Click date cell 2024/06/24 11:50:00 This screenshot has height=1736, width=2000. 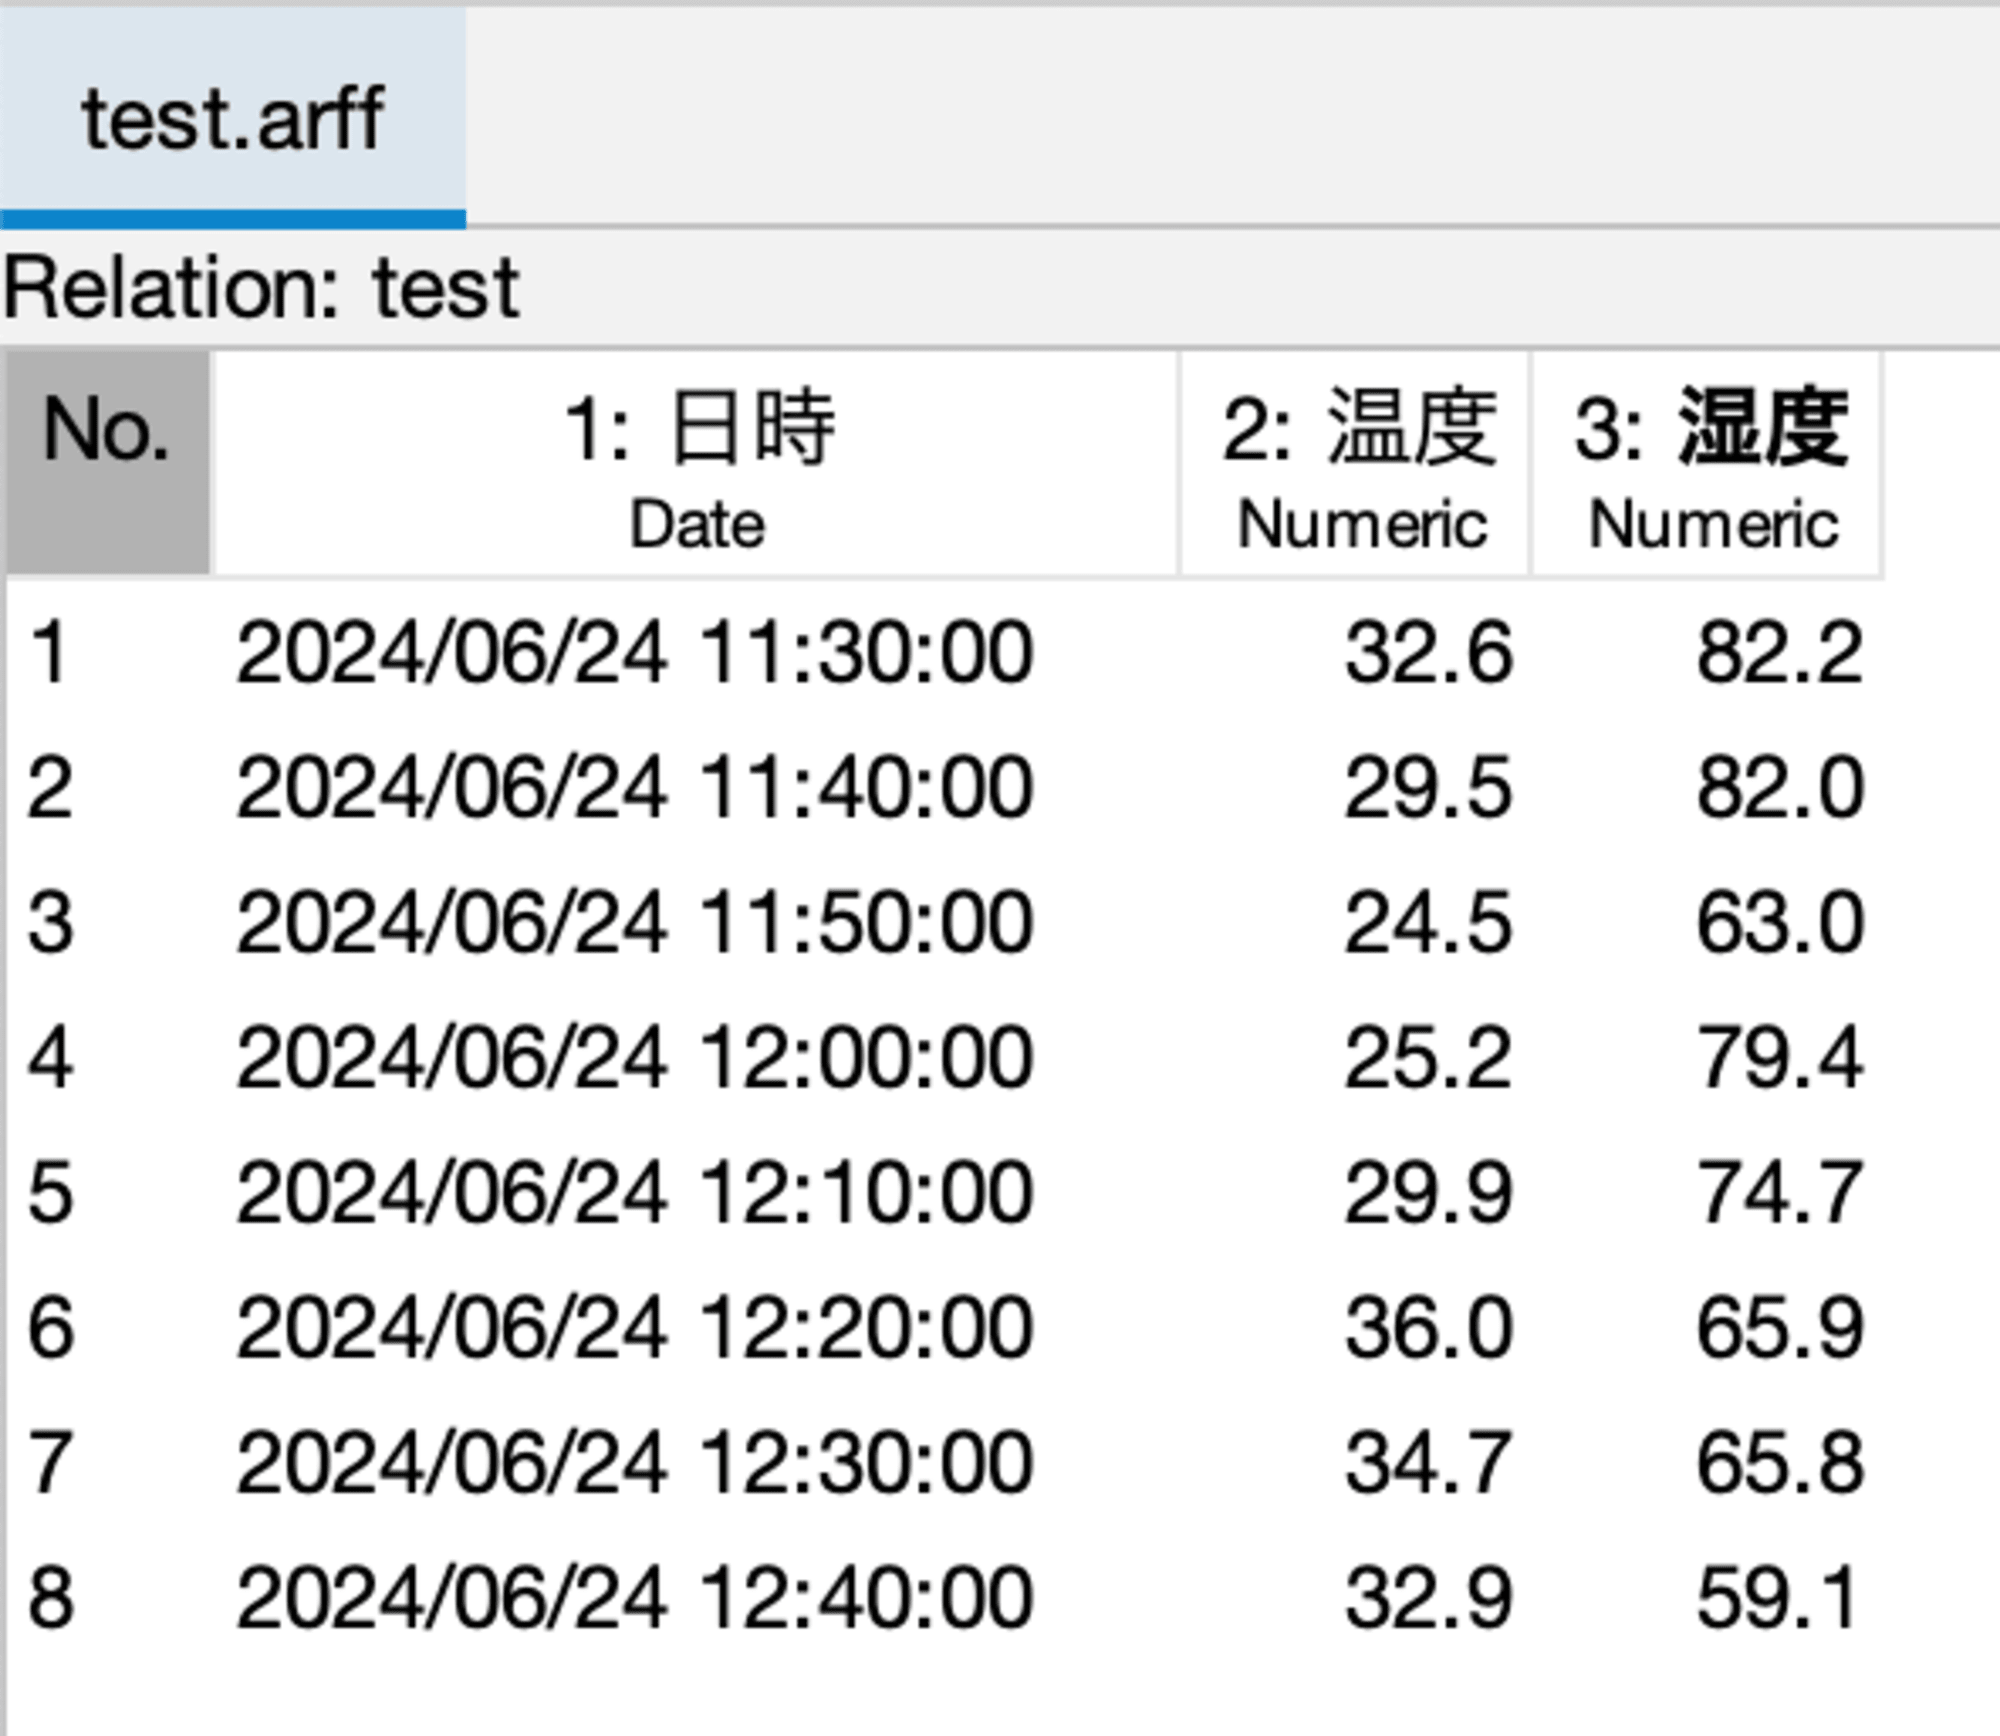(697, 922)
